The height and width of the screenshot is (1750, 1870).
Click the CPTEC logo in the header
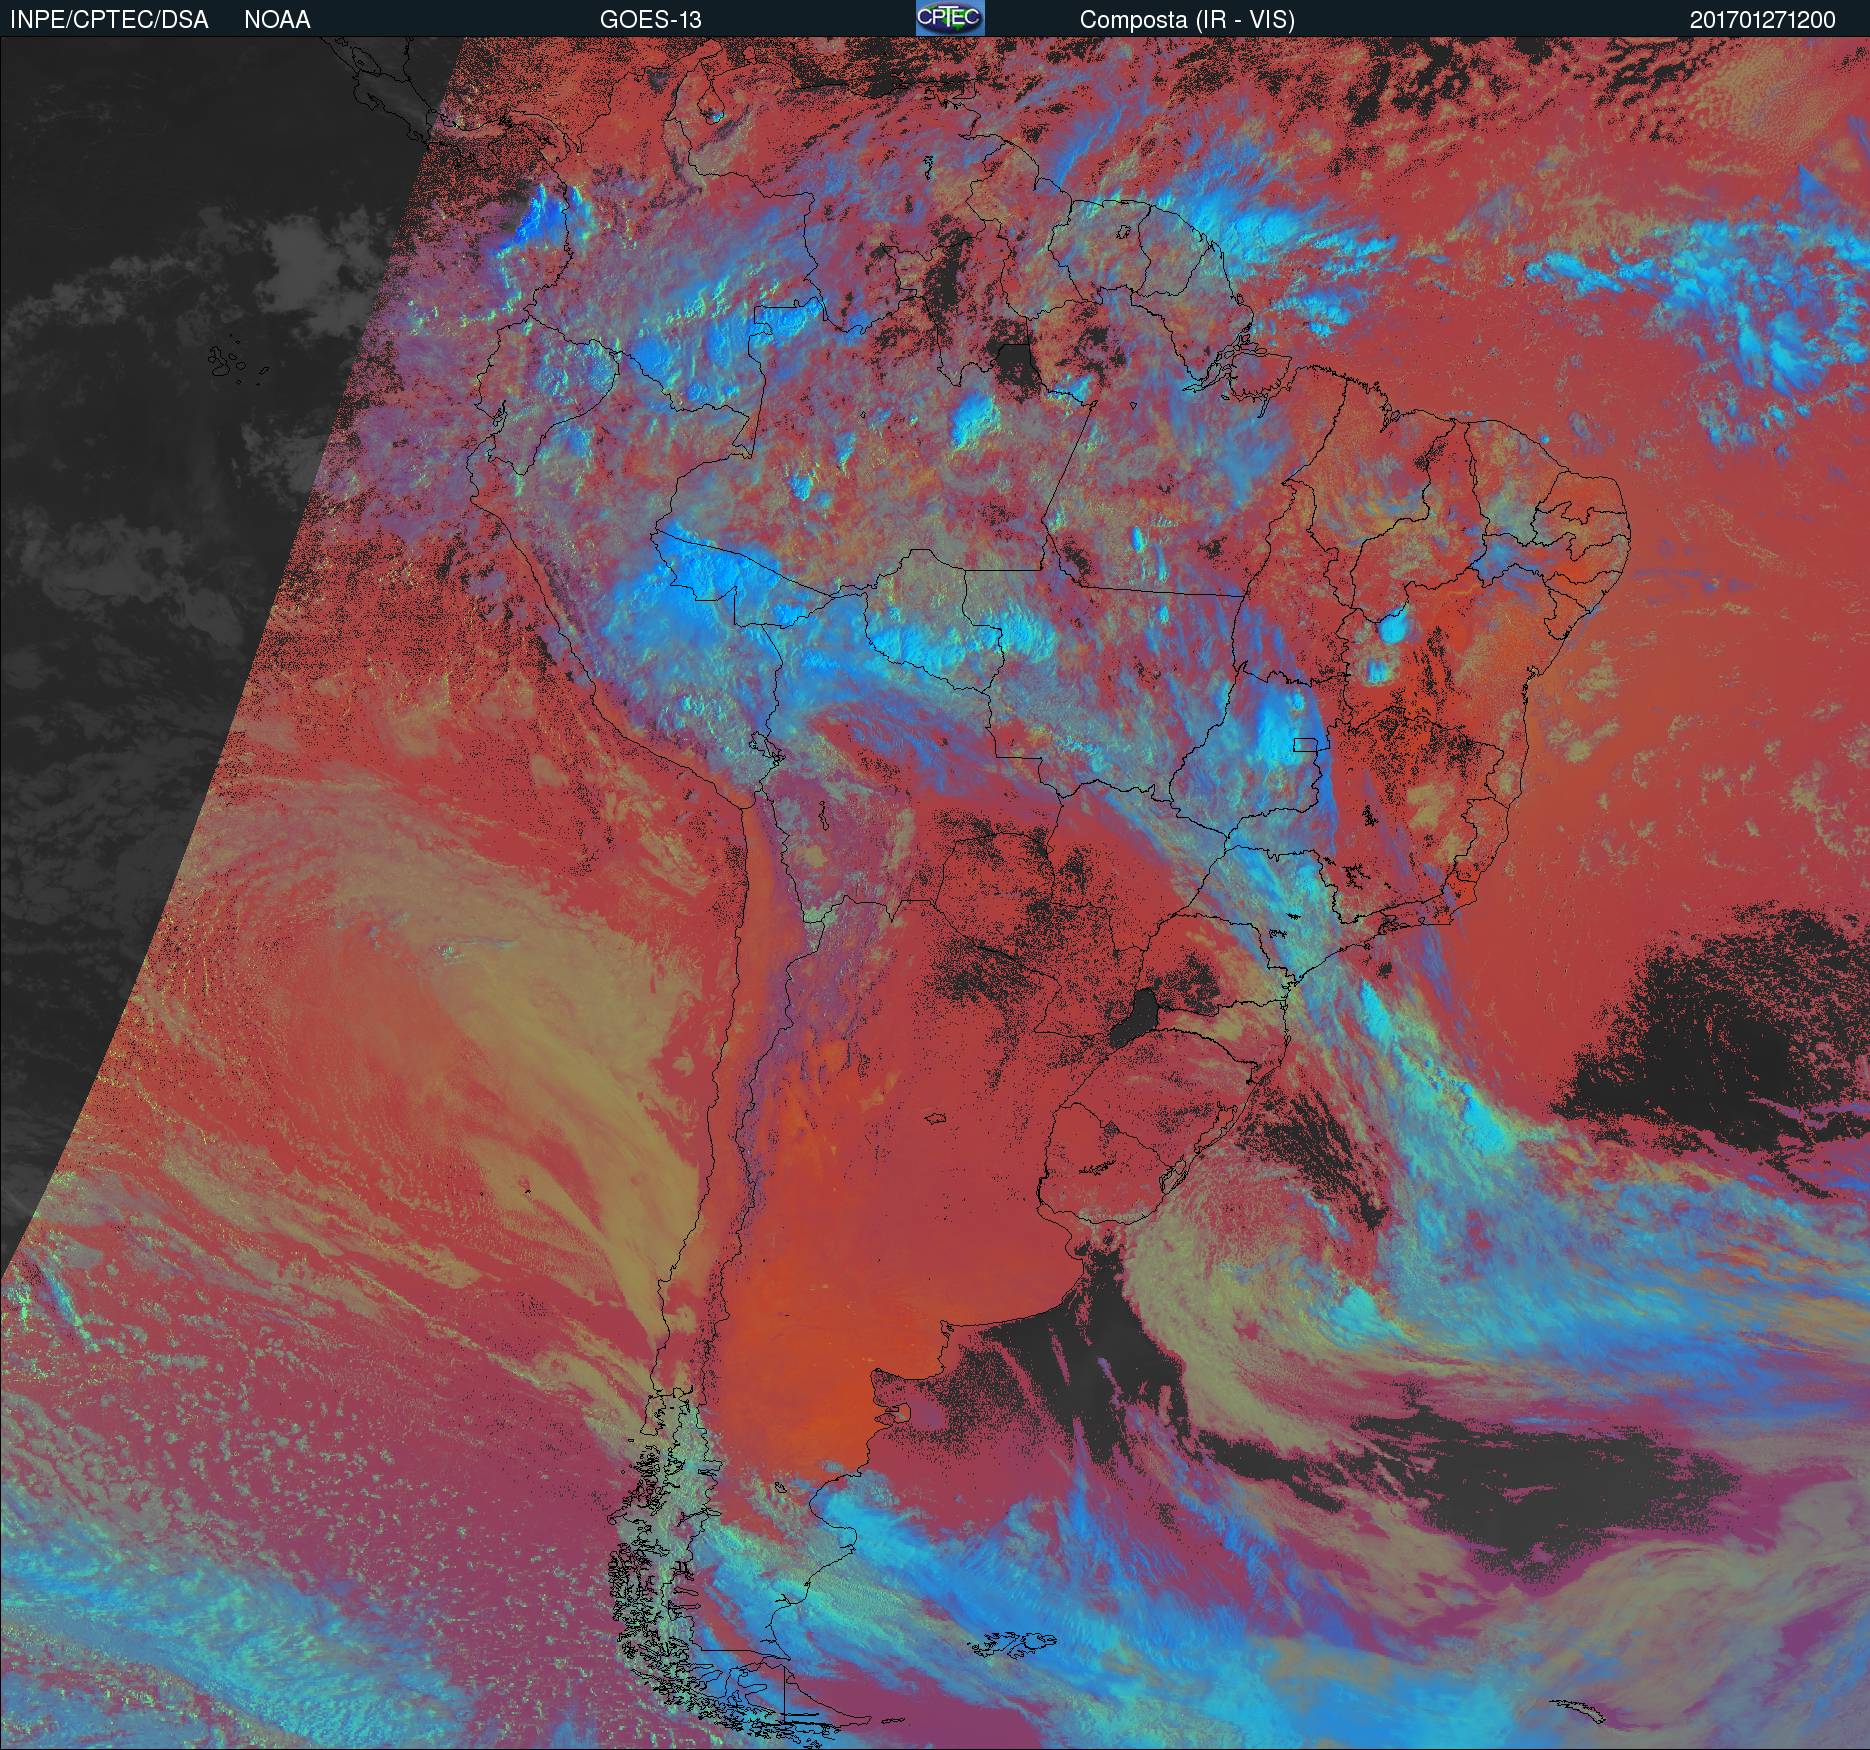(x=950, y=18)
